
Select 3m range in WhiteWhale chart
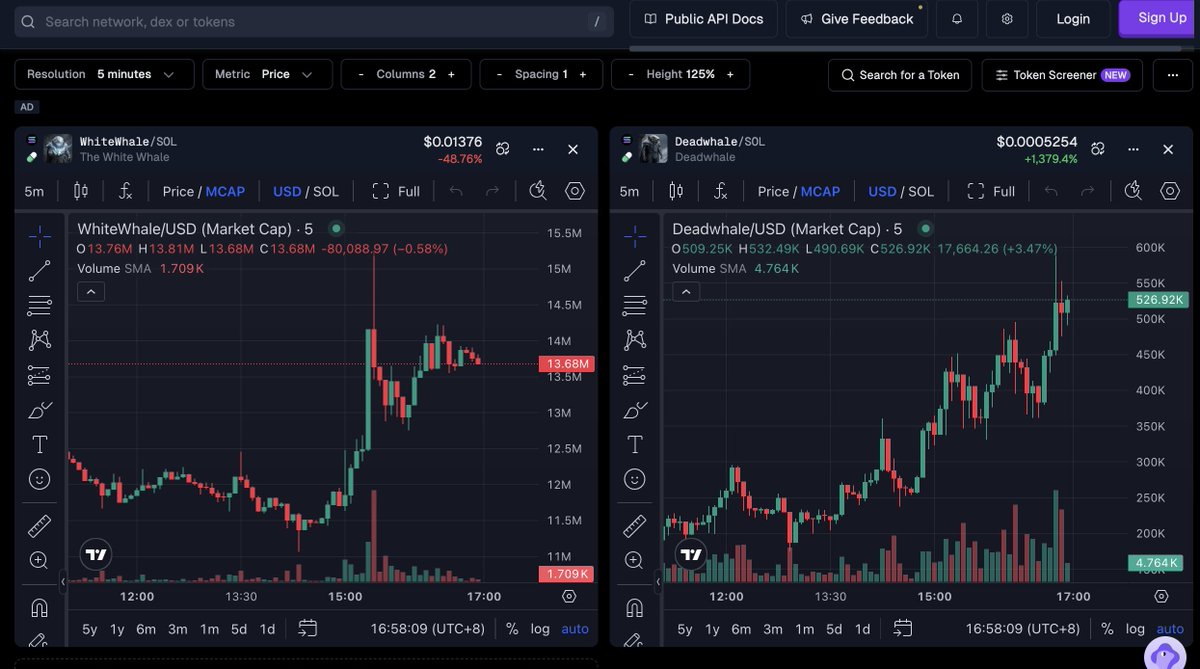click(178, 629)
